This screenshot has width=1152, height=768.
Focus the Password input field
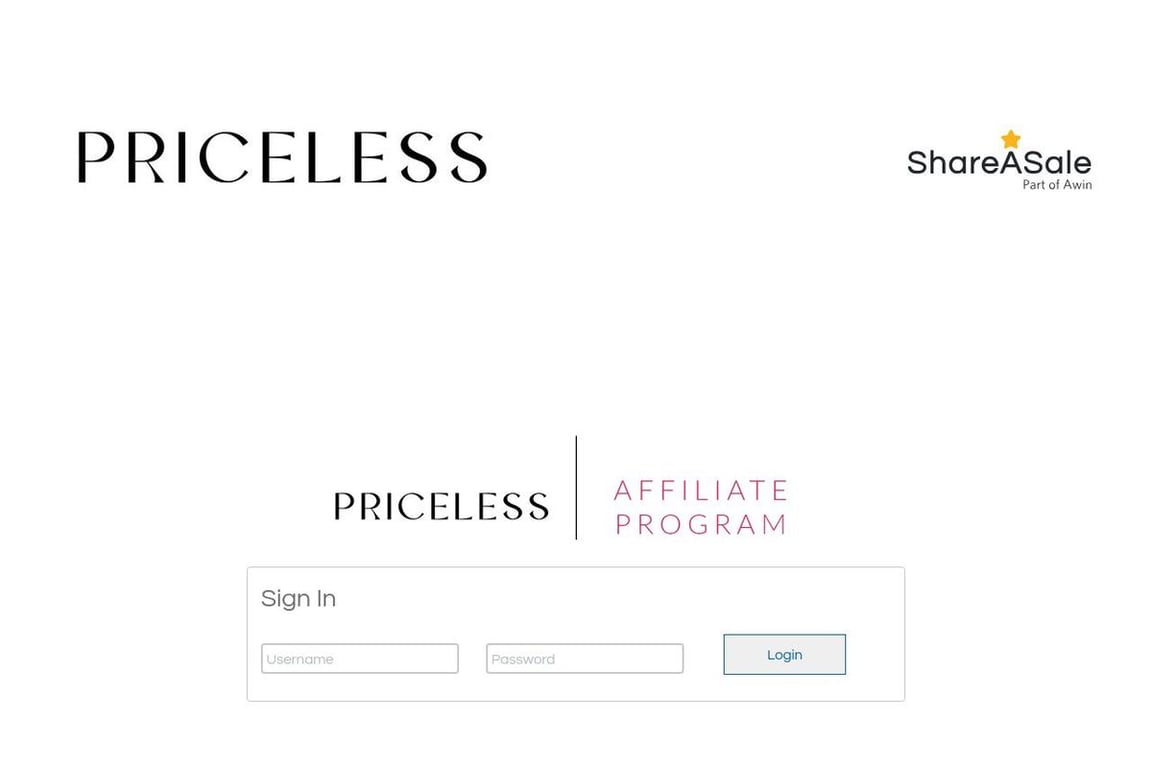click(x=585, y=658)
